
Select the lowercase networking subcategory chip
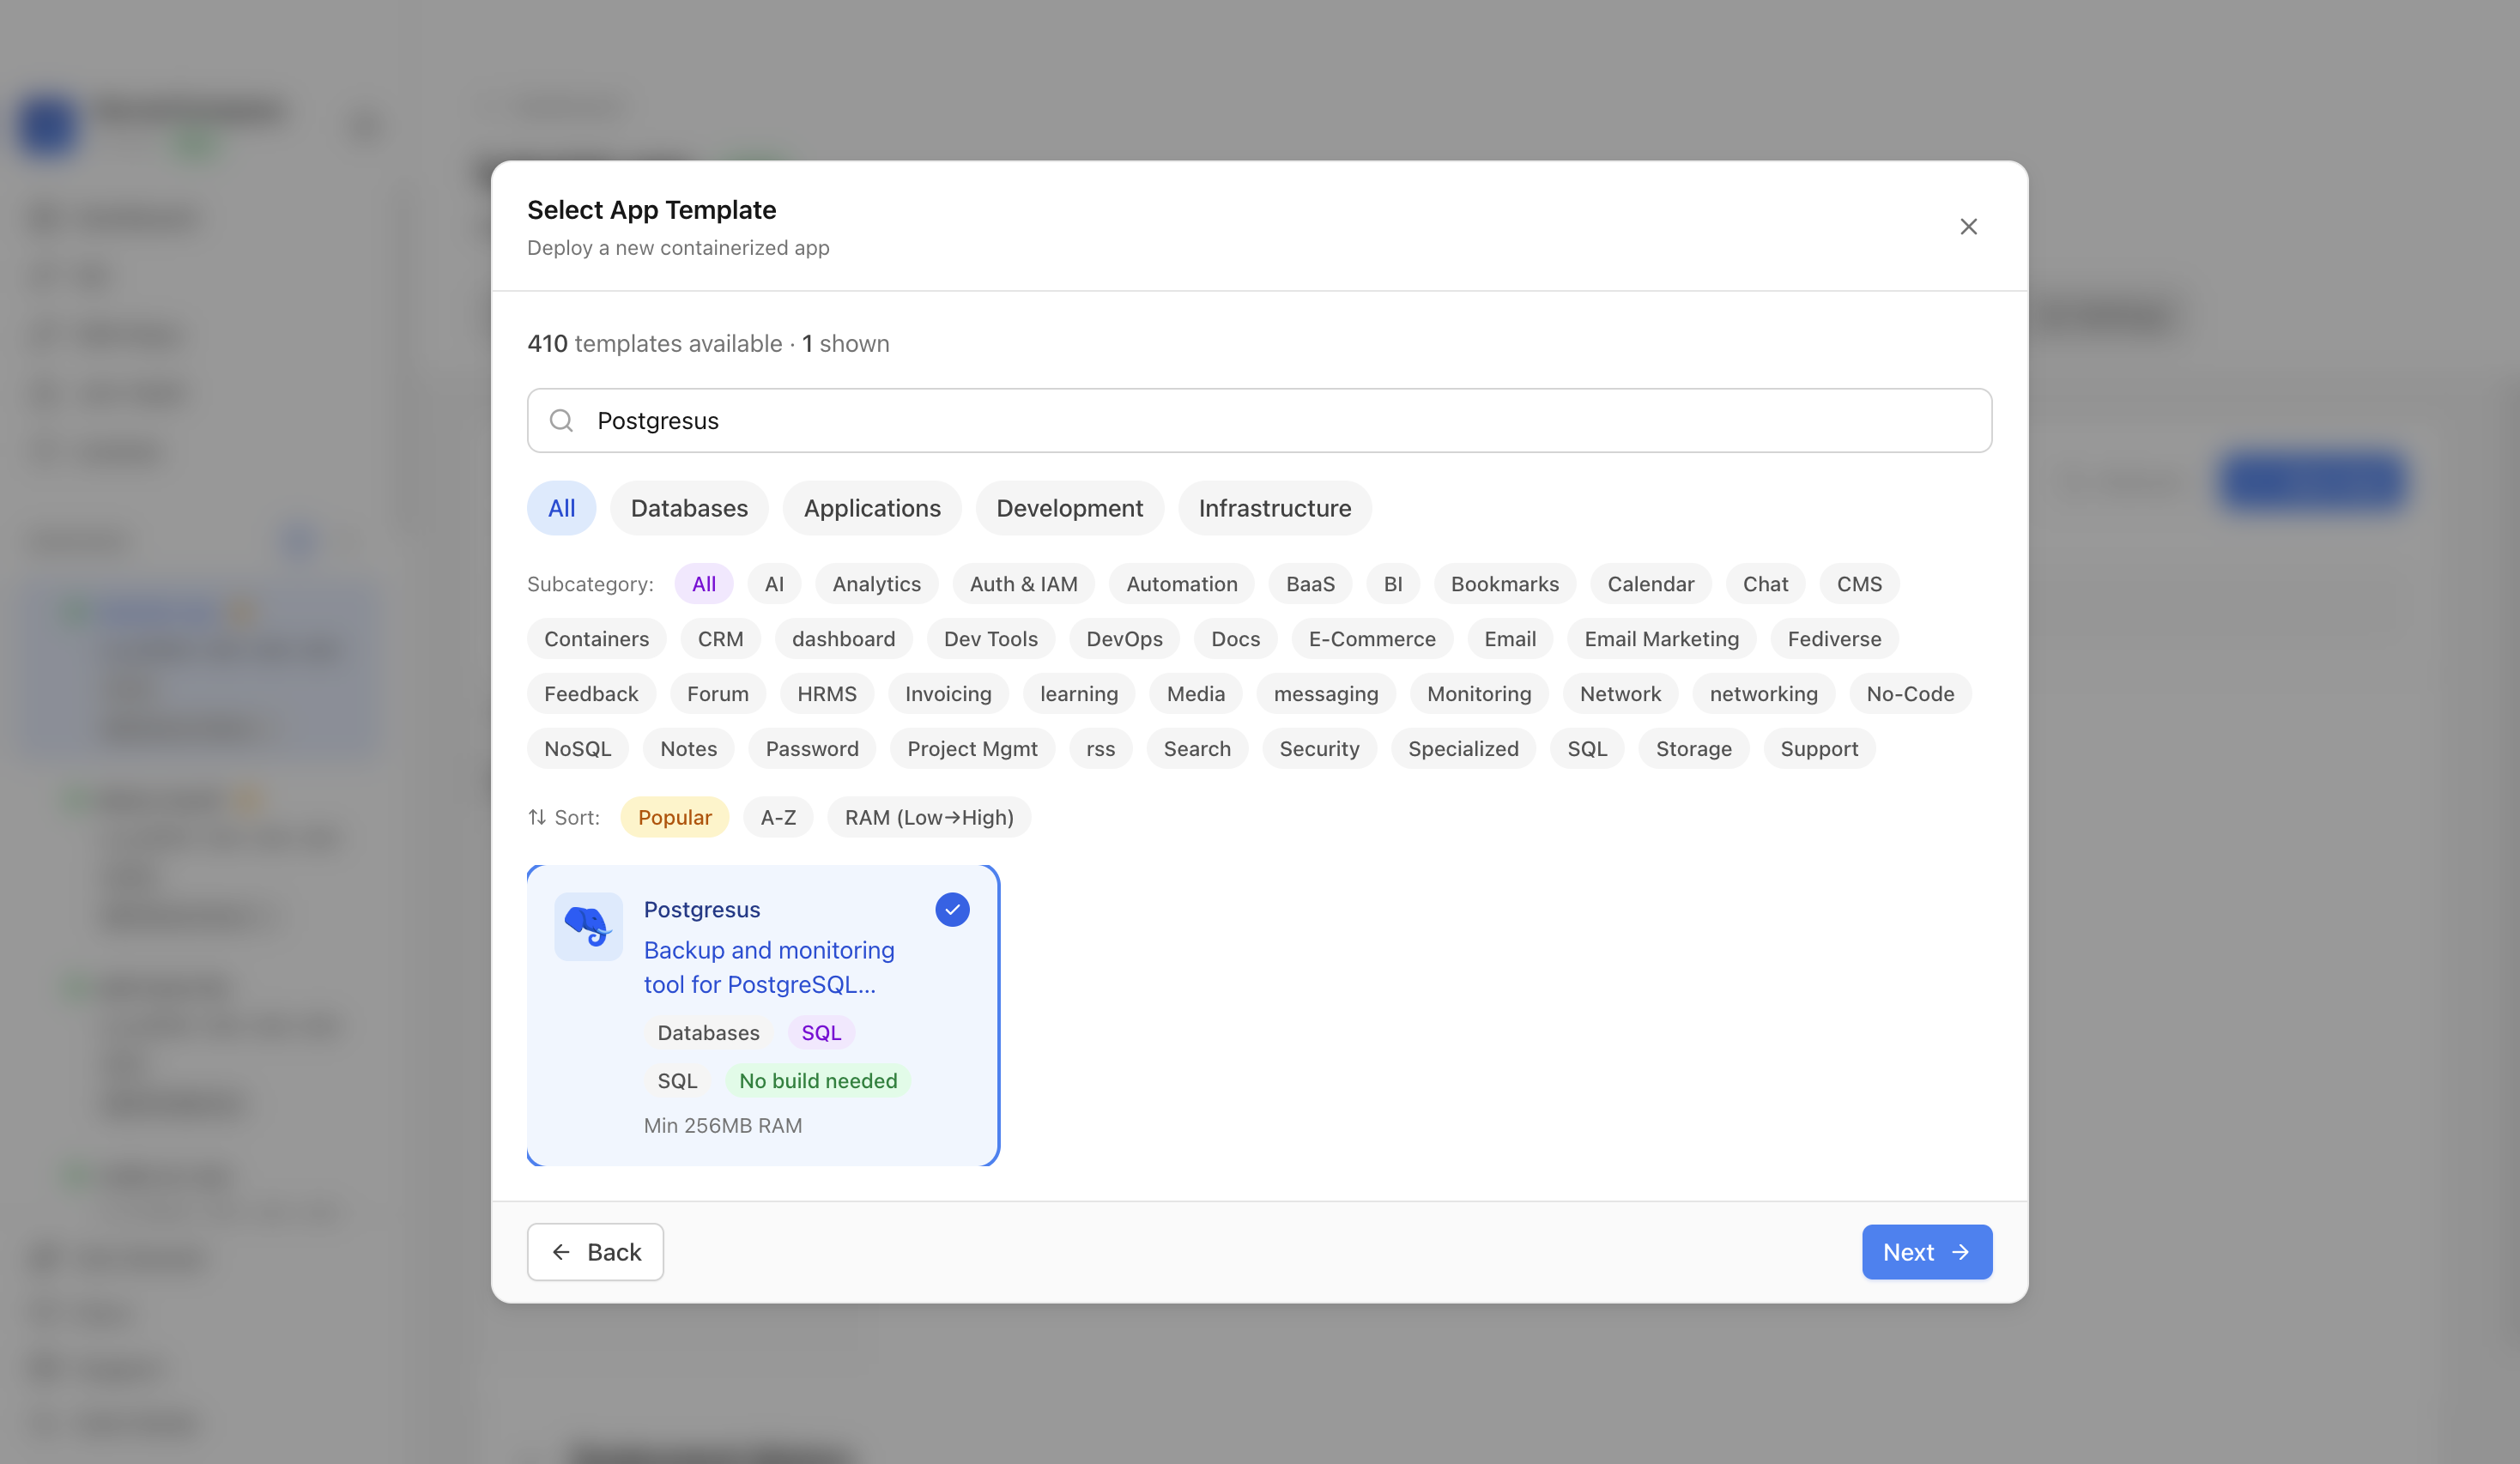pyautogui.click(x=1763, y=694)
